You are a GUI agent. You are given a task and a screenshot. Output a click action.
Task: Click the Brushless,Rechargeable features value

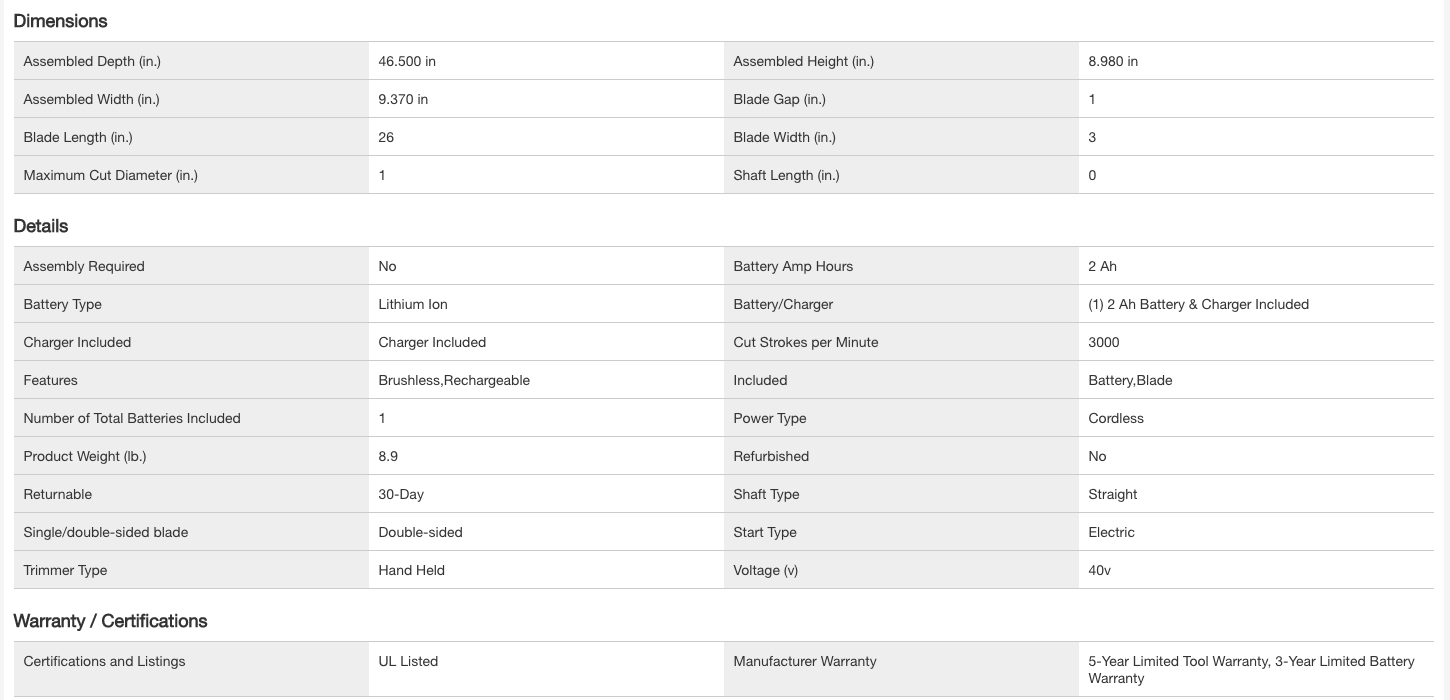coord(454,380)
